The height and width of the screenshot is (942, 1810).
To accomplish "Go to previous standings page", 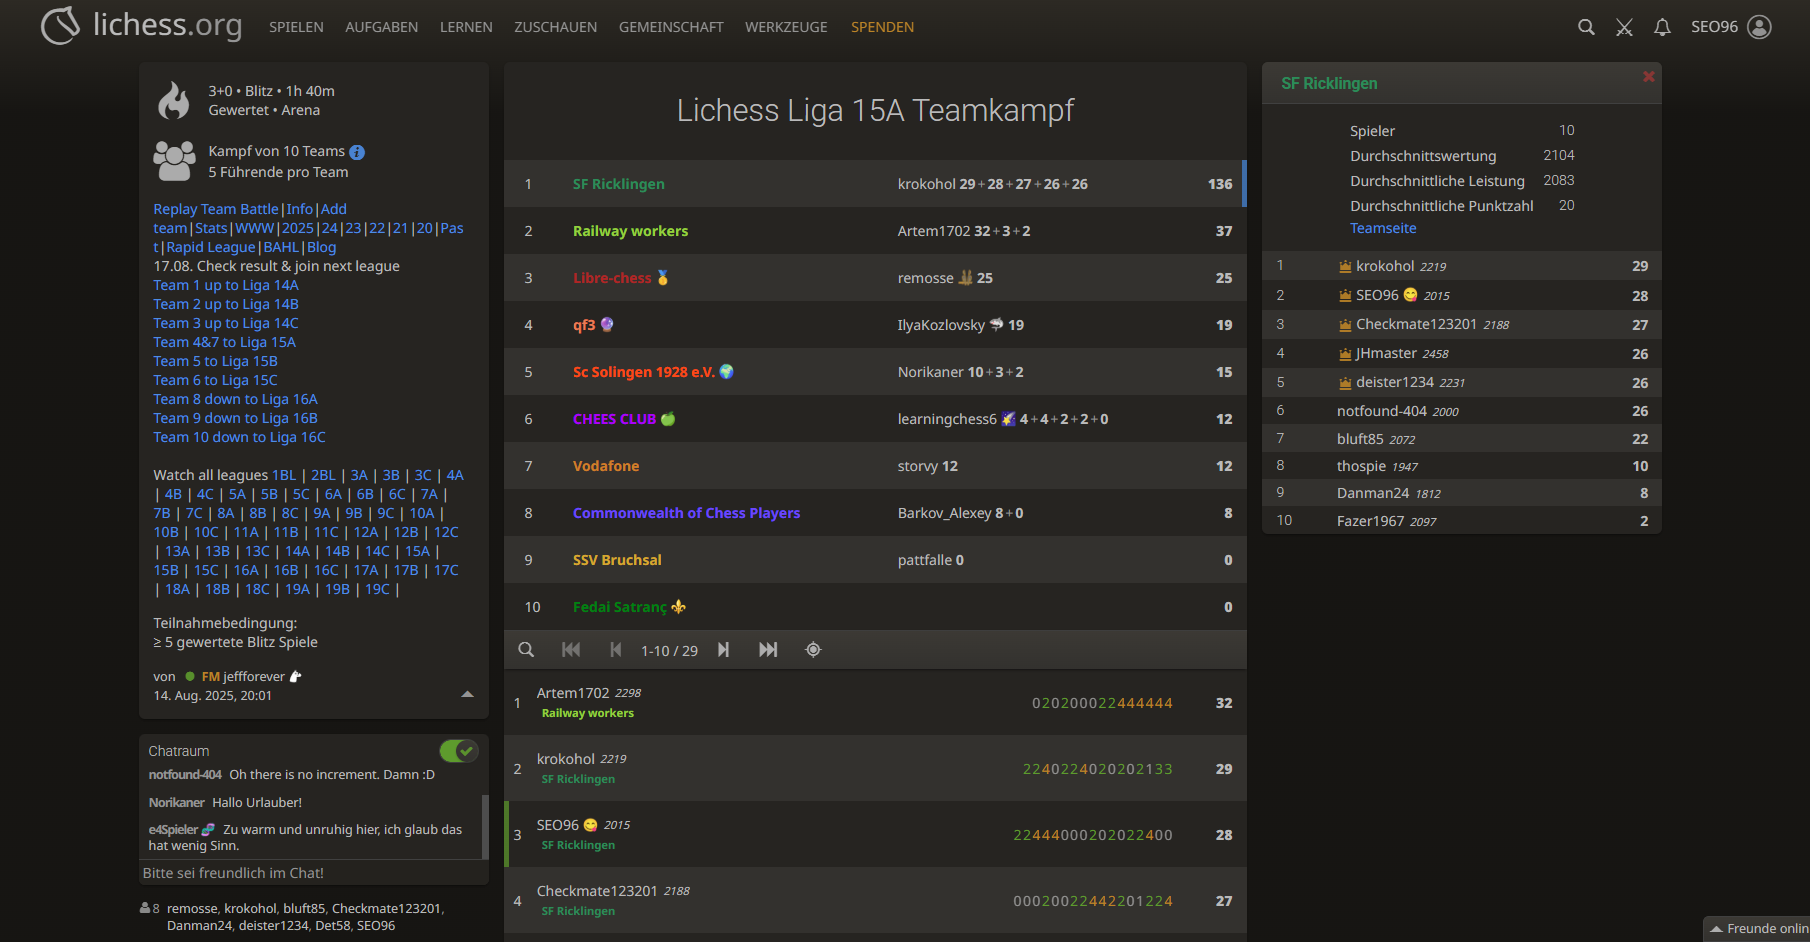I will (616, 650).
